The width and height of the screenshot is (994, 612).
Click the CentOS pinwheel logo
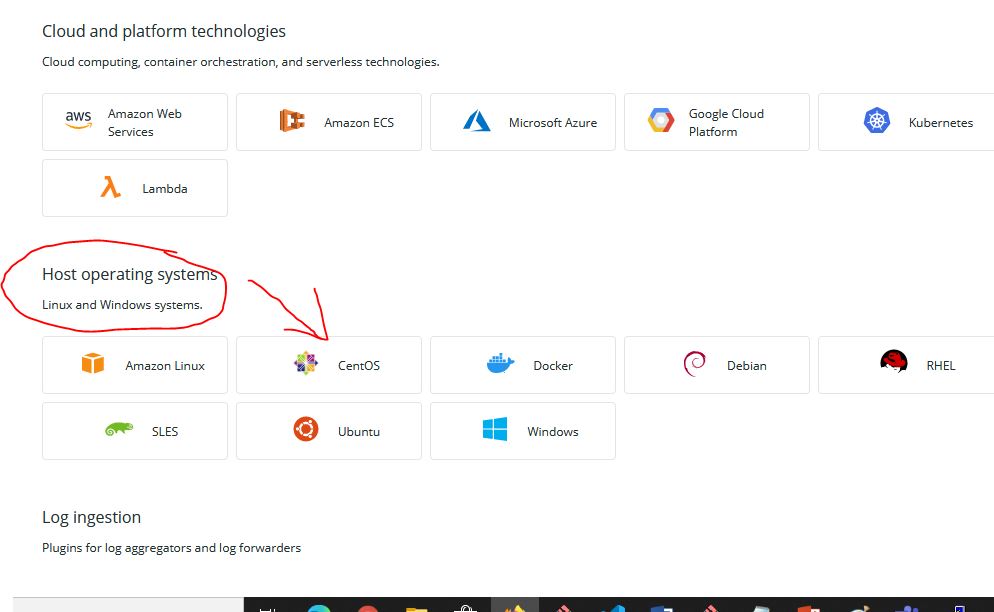click(x=305, y=364)
